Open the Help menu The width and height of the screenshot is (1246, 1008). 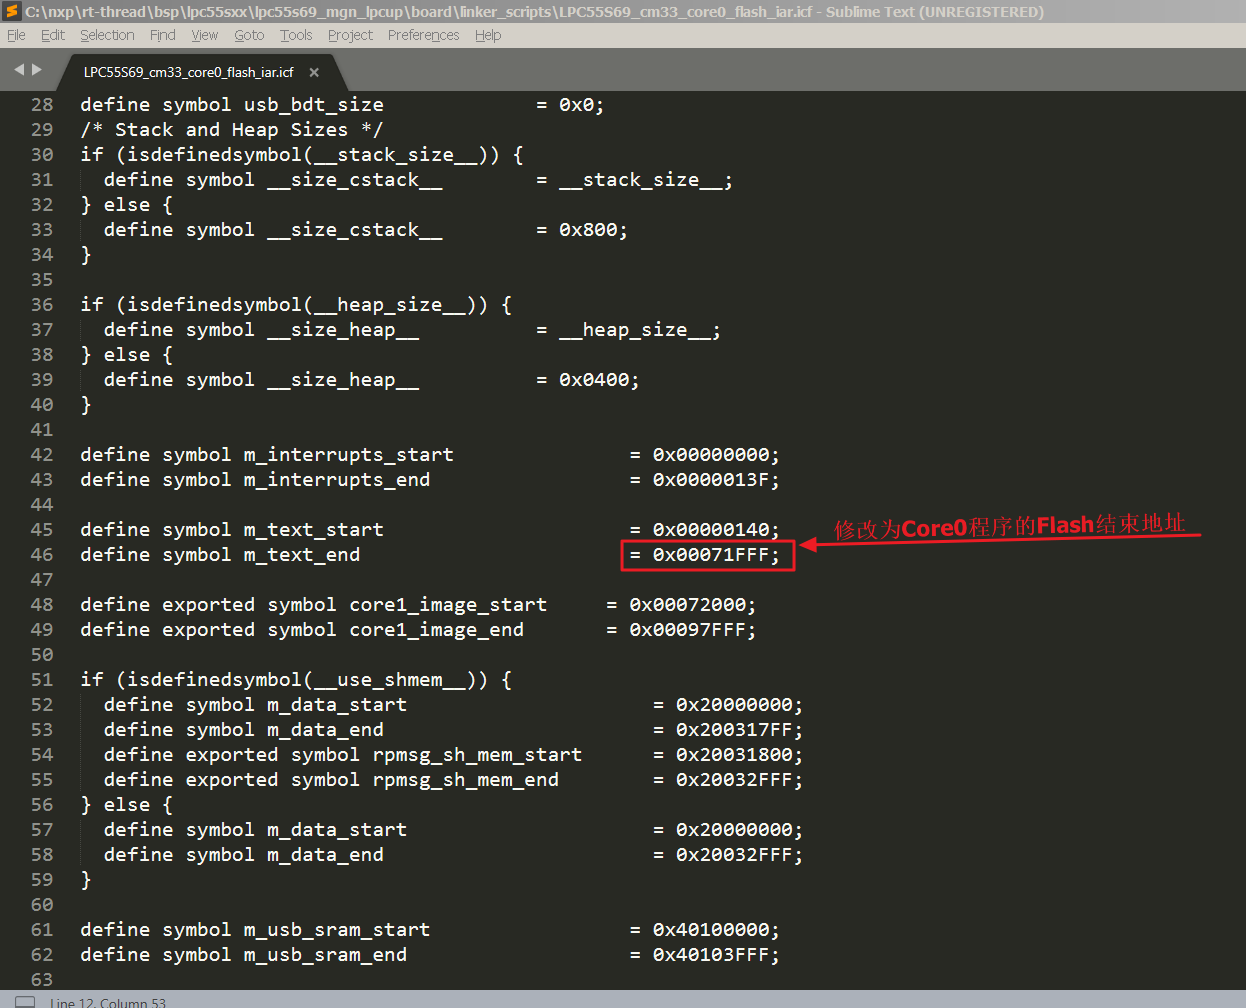click(488, 35)
